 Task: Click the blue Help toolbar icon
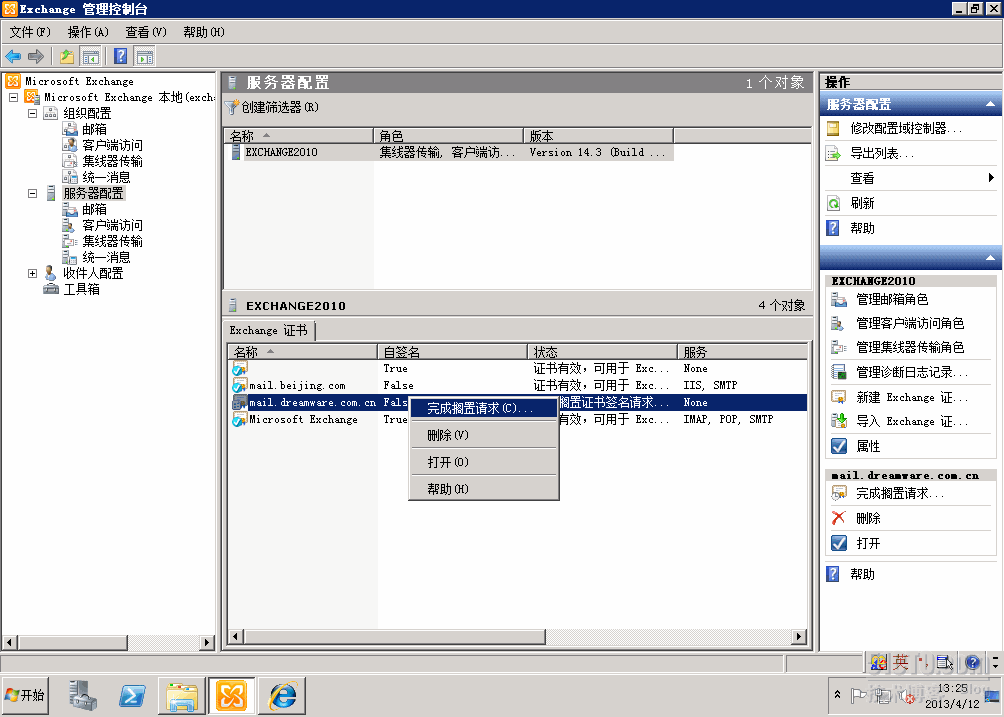[120, 56]
